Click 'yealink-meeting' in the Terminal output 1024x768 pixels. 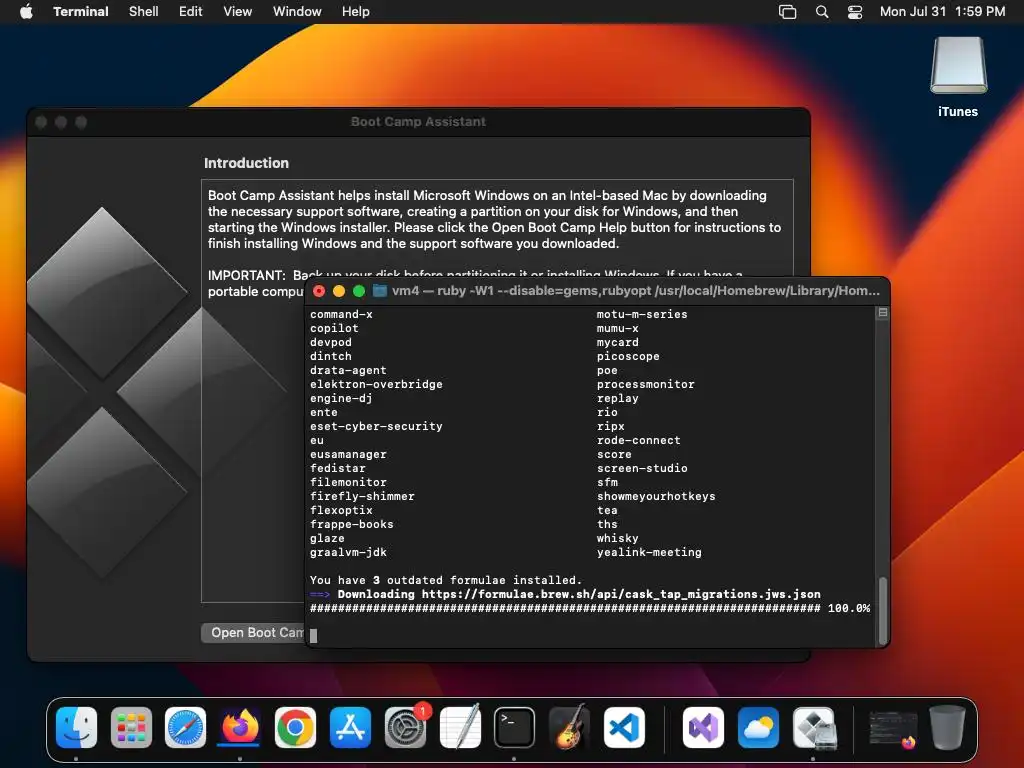[648, 552]
